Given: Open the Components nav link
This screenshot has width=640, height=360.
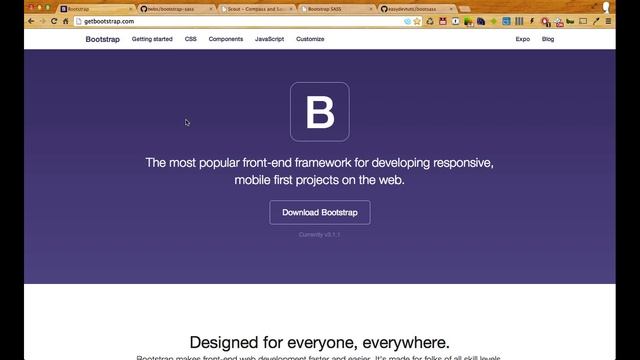Looking at the screenshot, I should [226, 39].
